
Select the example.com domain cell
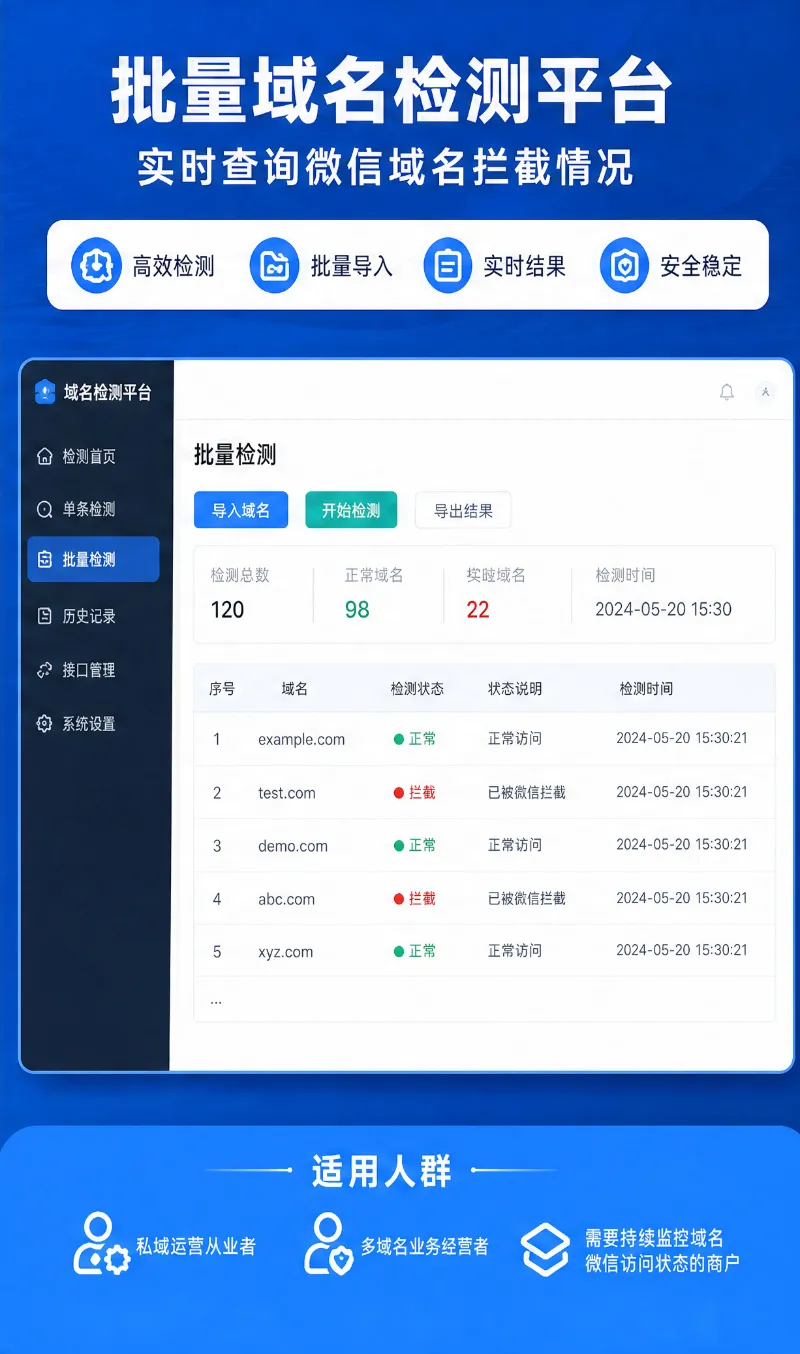coord(301,740)
